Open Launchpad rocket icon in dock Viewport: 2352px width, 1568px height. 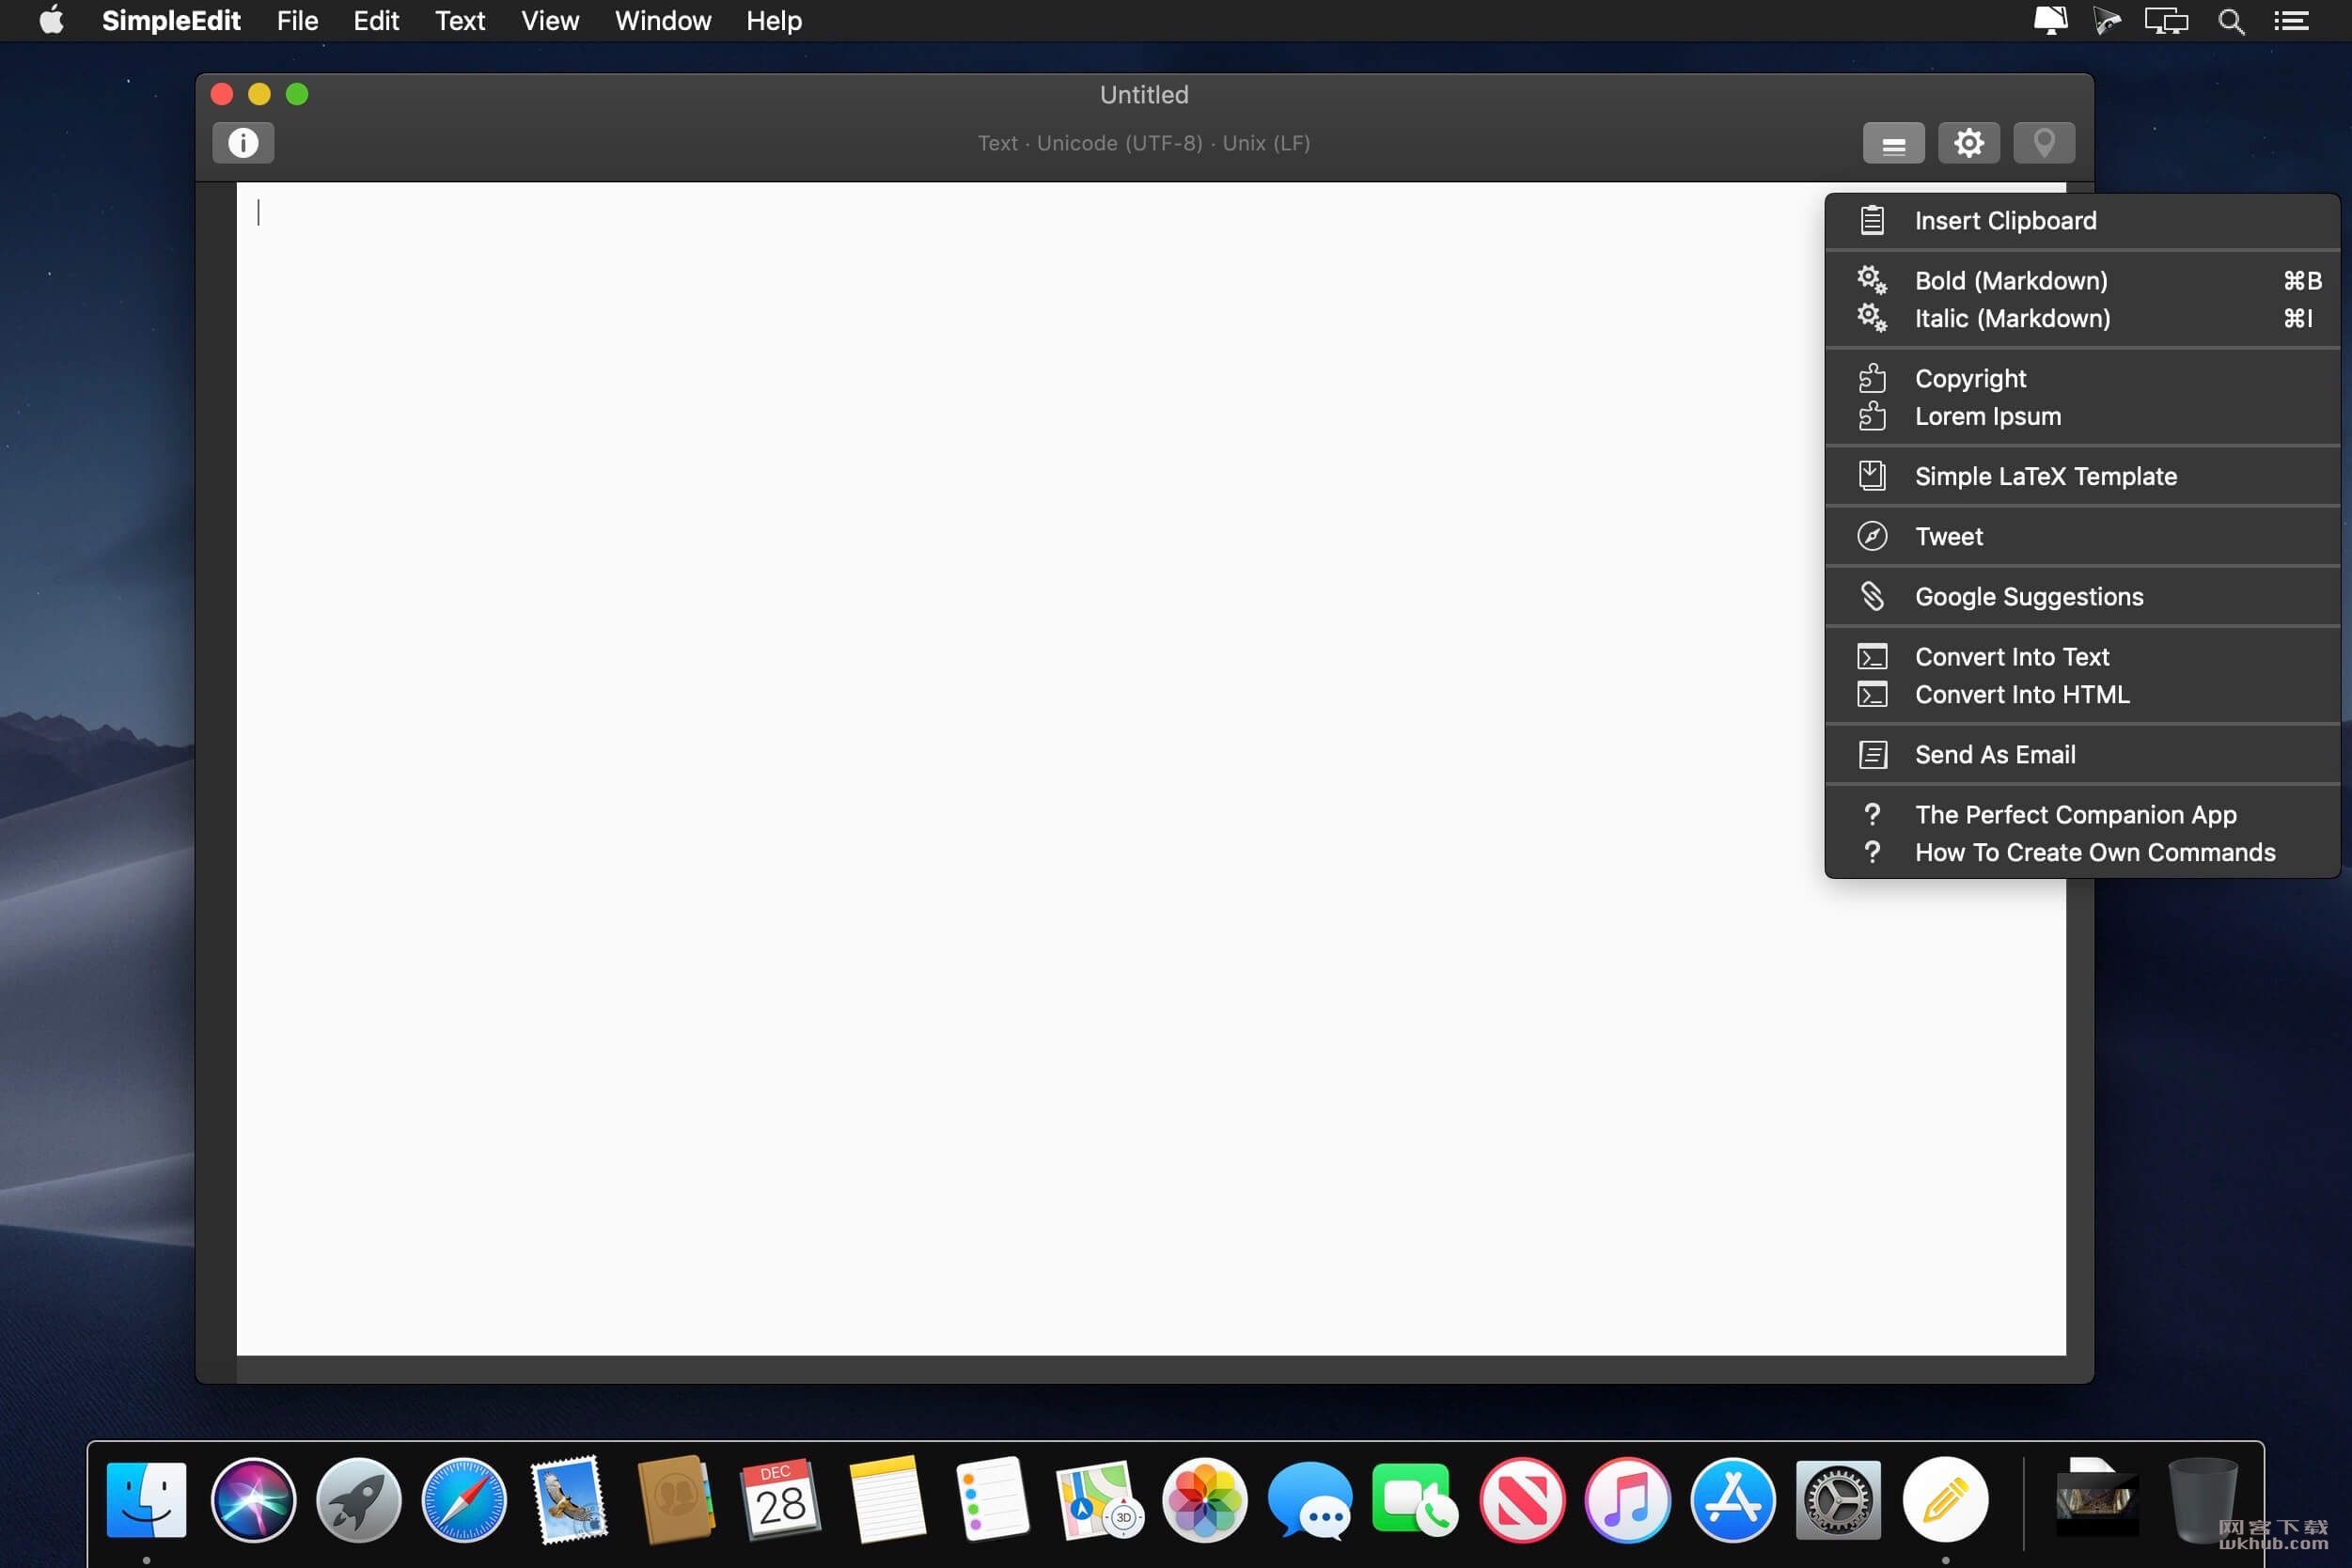coord(358,1500)
